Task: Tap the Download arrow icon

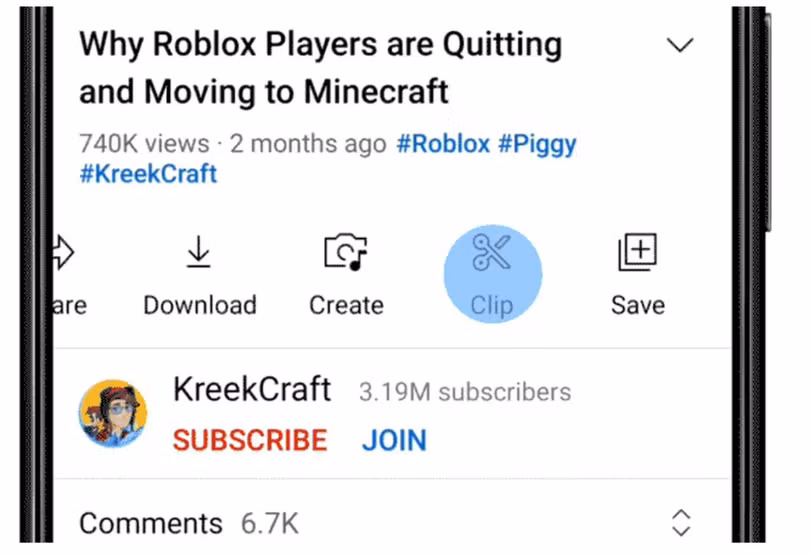Action: (x=199, y=252)
